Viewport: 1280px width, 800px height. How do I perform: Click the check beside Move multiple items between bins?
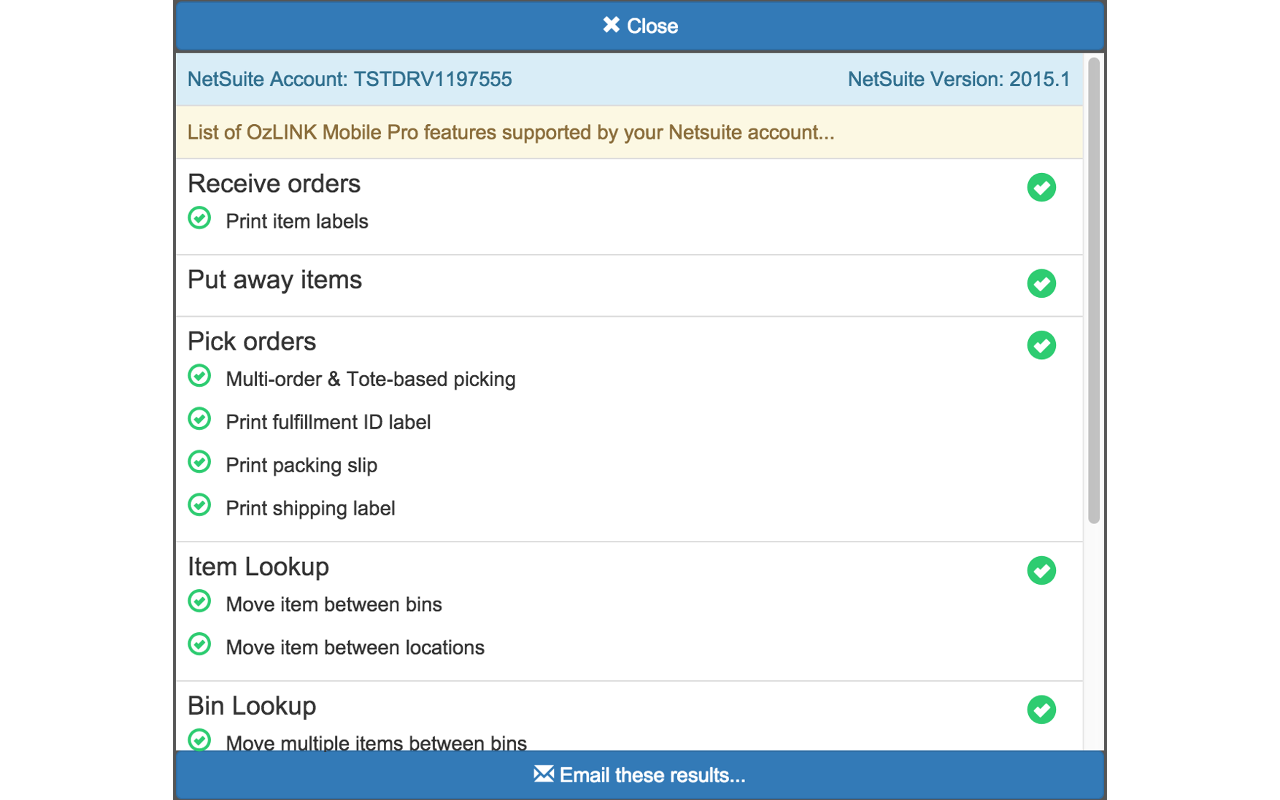[199, 740]
